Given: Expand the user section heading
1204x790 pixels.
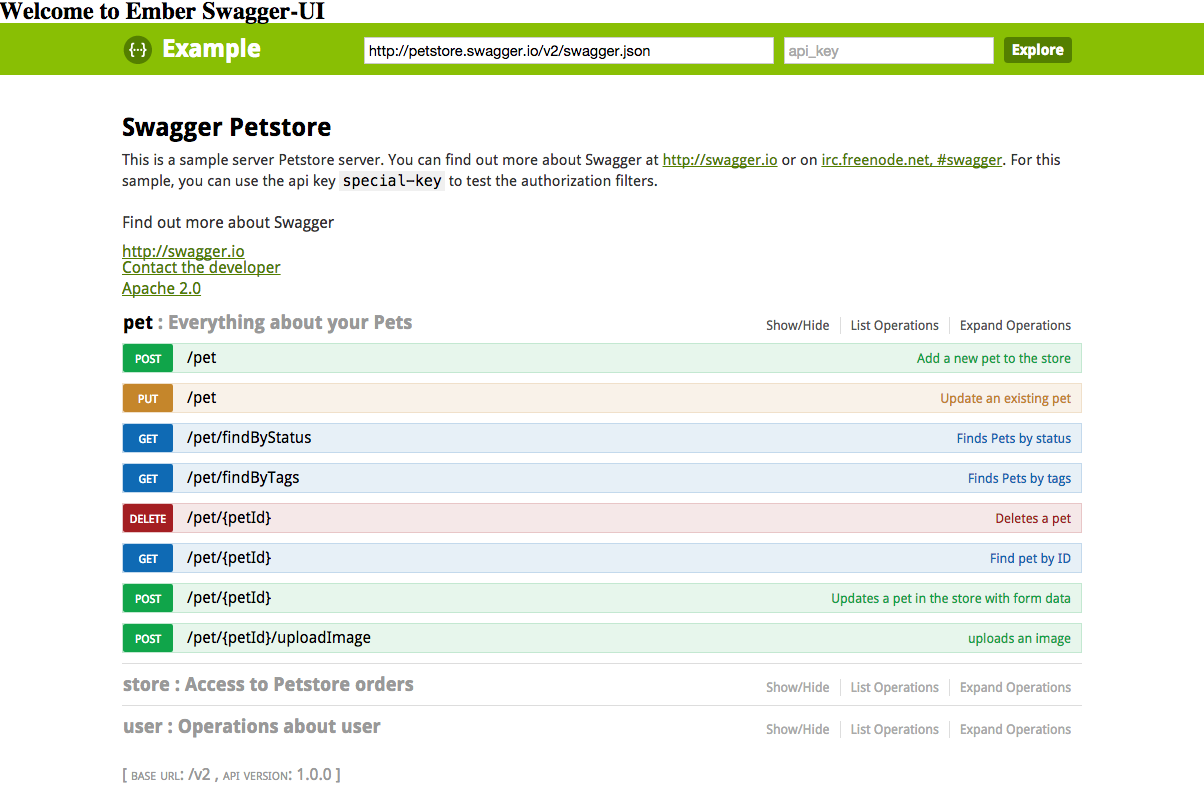Looking at the screenshot, I should [x=251, y=726].
